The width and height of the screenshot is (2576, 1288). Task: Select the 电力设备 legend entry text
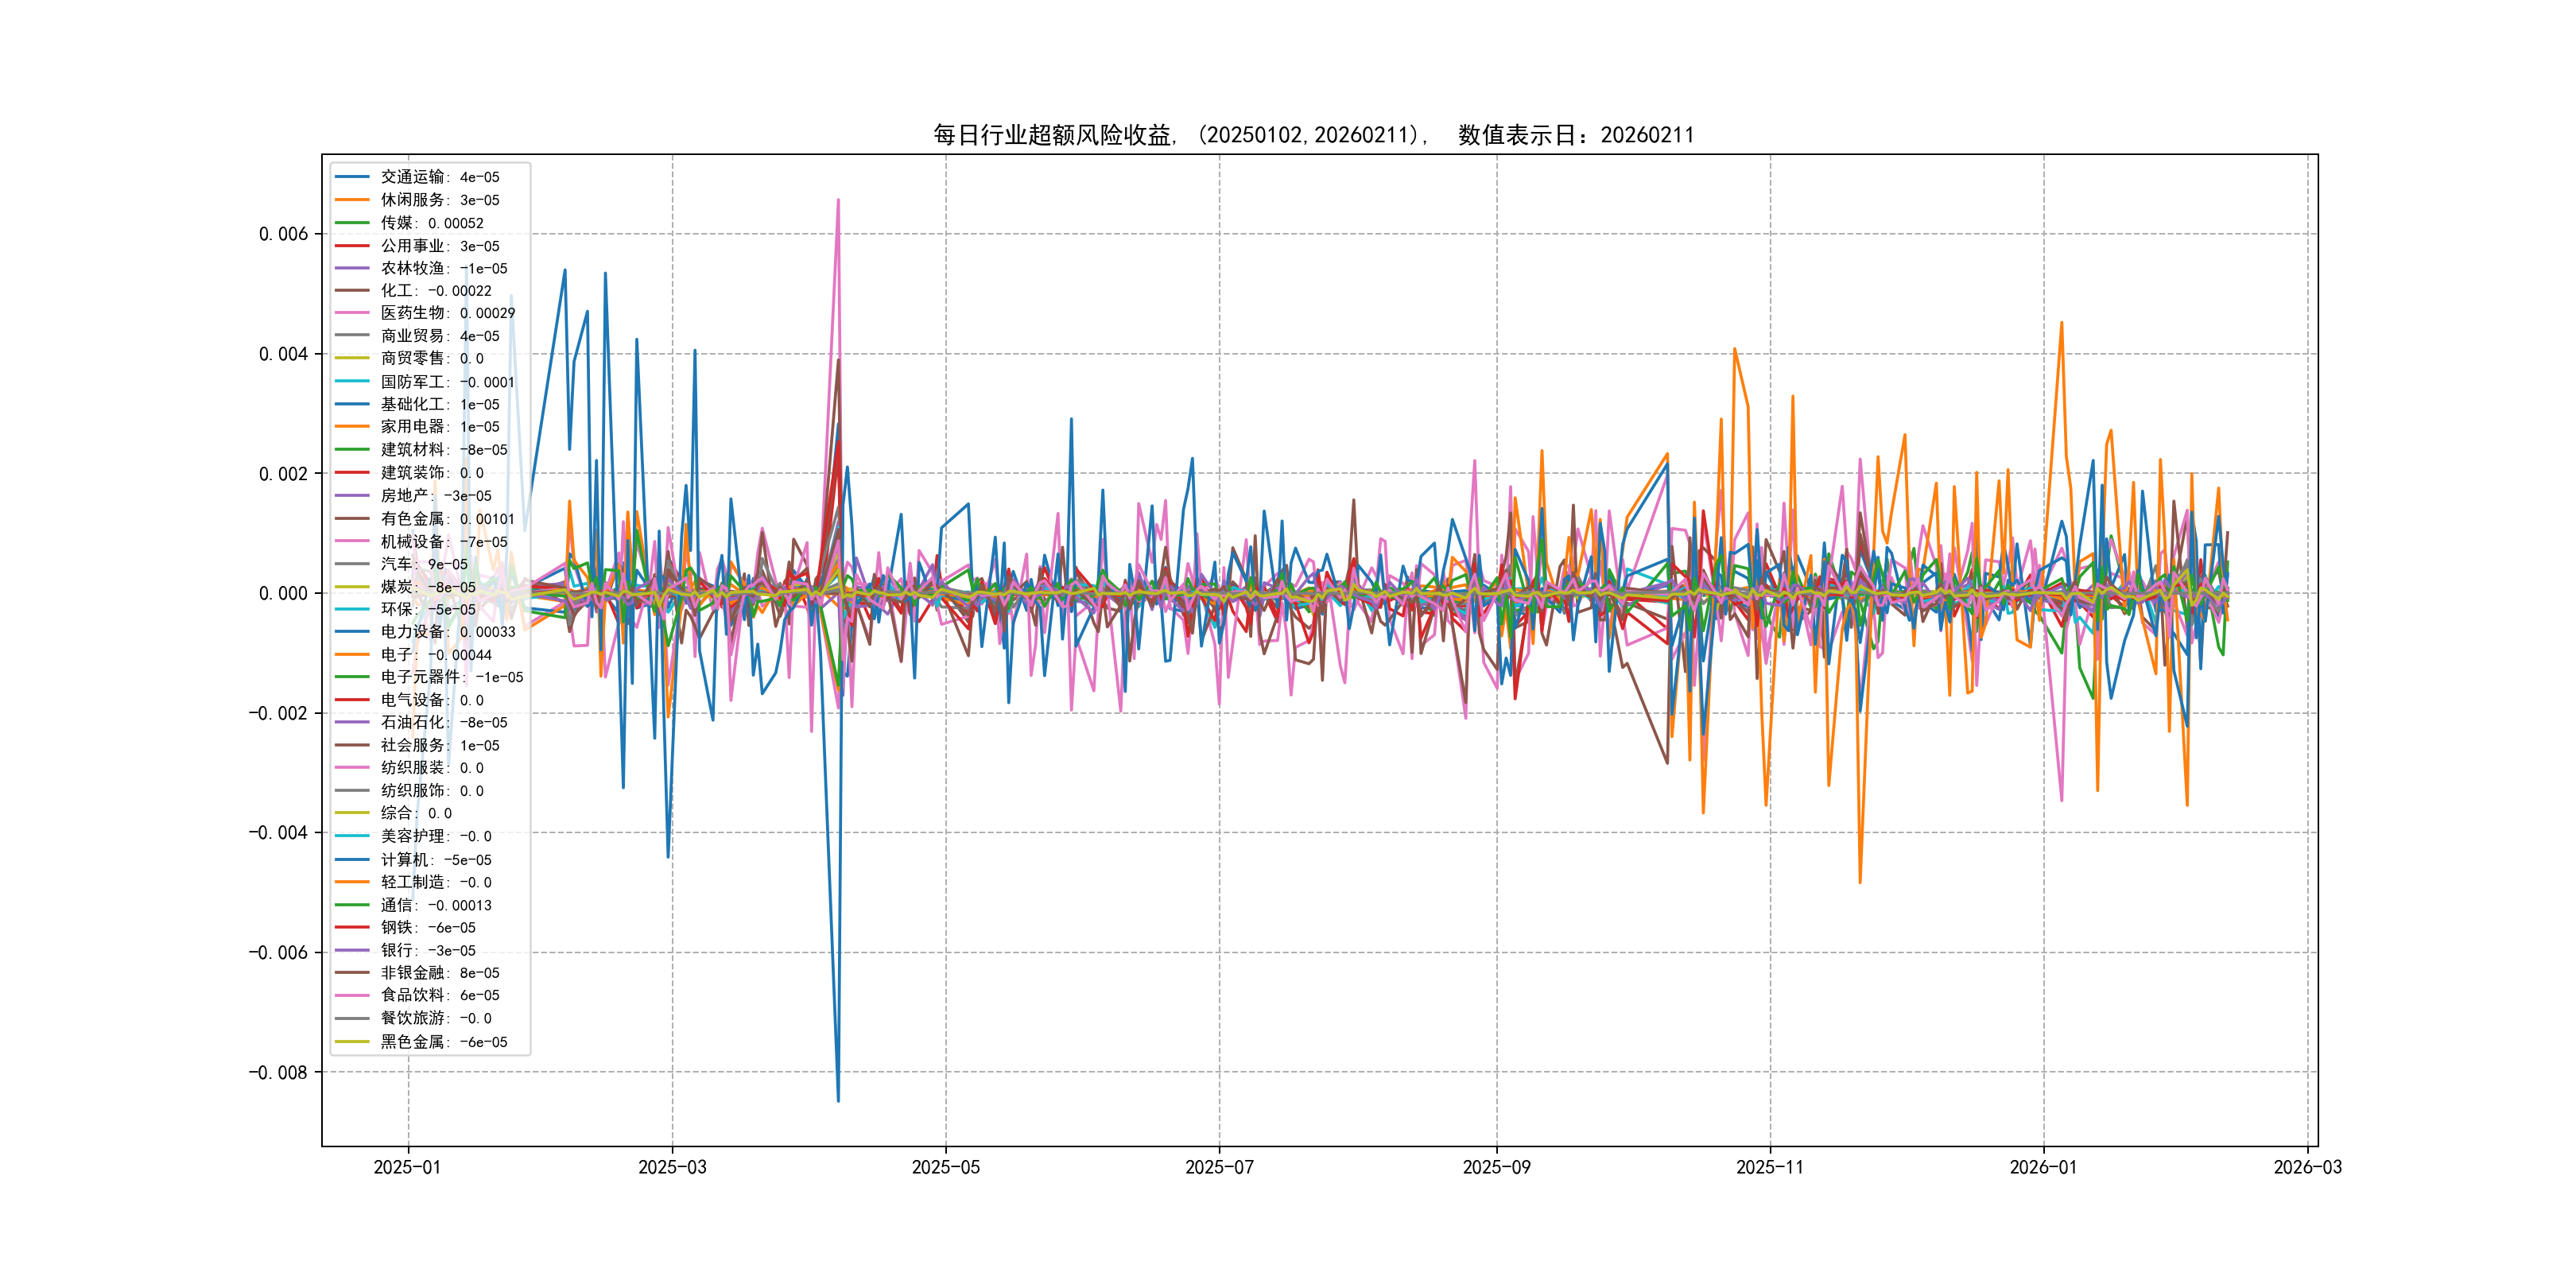pyautogui.click(x=447, y=631)
